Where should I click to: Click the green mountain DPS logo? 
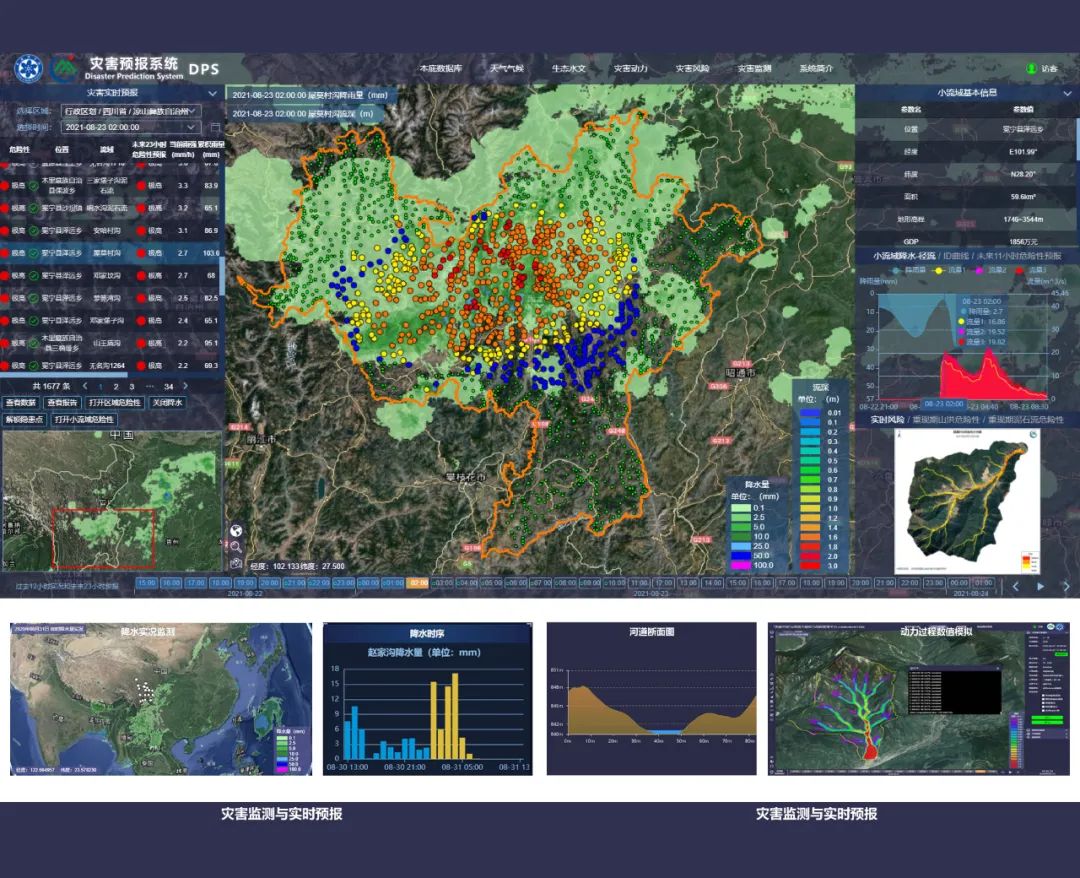(x=65, y=68)
